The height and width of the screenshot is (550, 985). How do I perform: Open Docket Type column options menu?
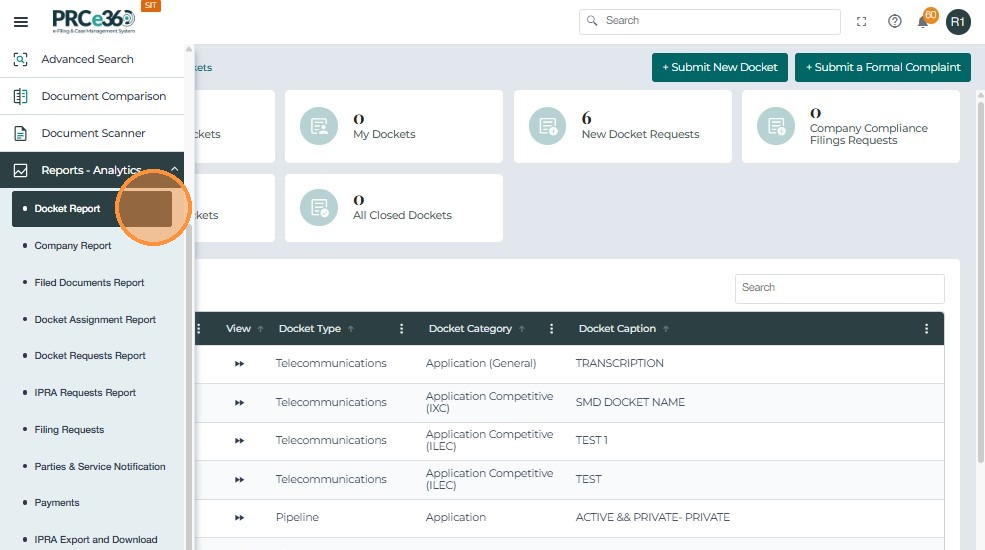pos(401,329)
